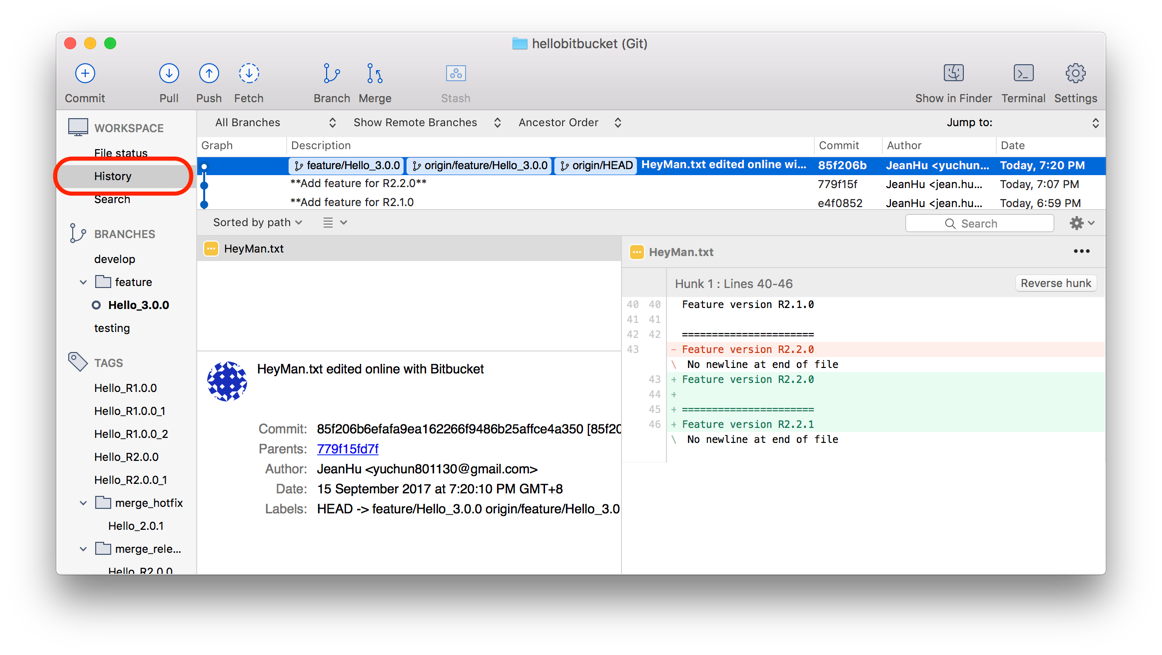Select the testing branch
The height and width of the screenshot is (655, 1162).
click(x=112, y=328)
